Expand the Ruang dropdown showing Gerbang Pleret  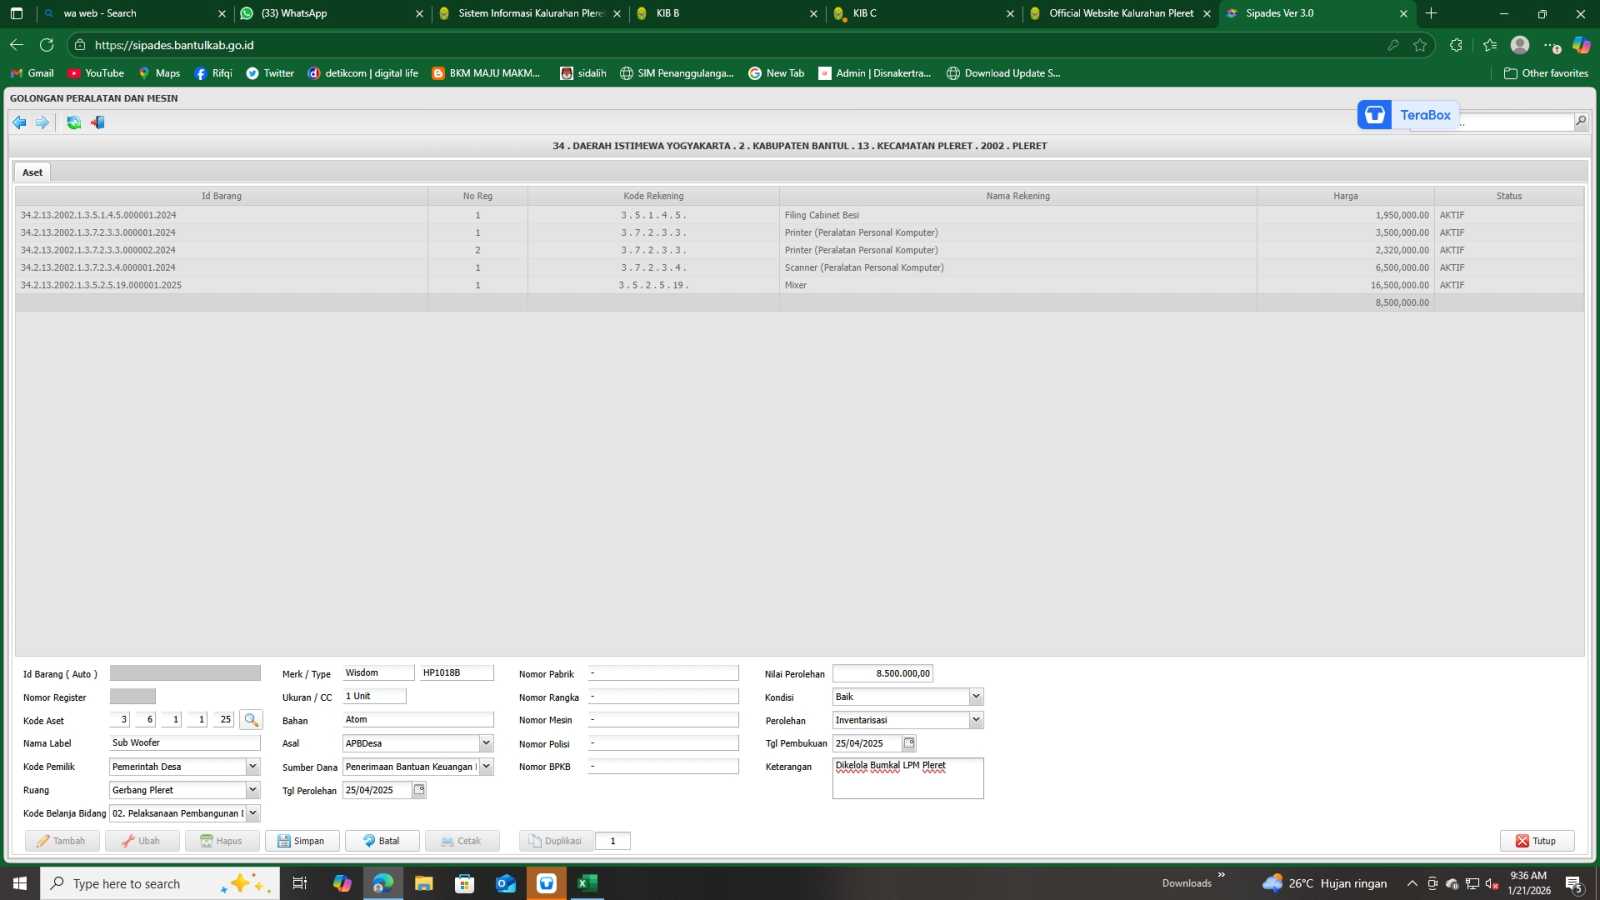click(253, 790)
